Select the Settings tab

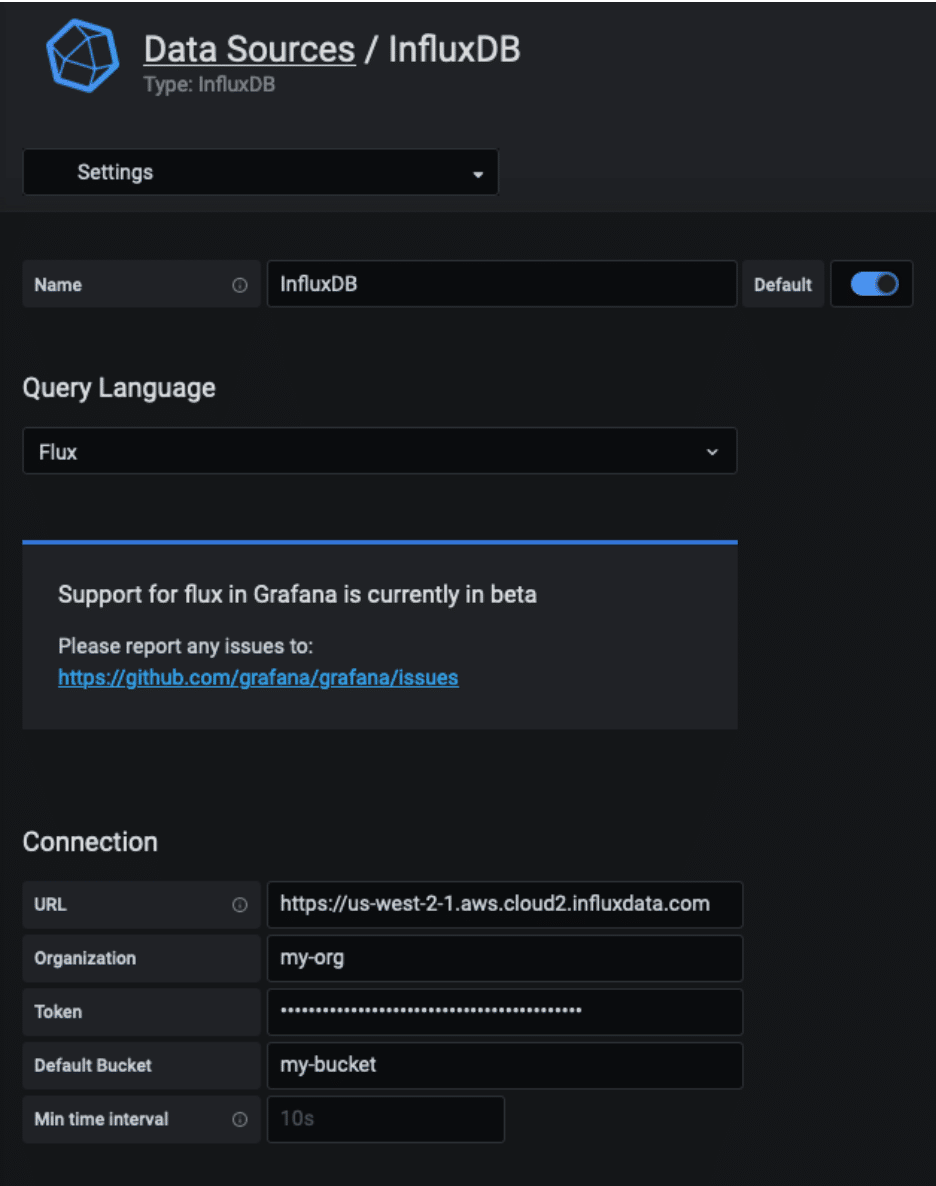pyautogui.click(x=115, y=172)
